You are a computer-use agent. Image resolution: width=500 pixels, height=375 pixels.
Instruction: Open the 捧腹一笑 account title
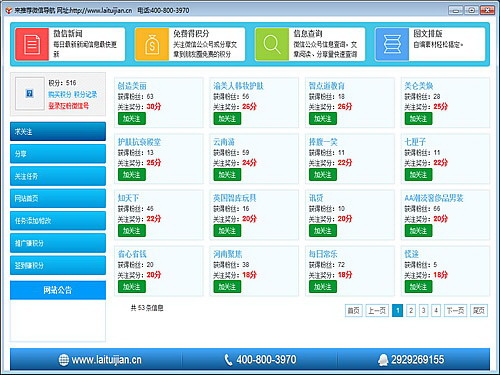(323, 142)
